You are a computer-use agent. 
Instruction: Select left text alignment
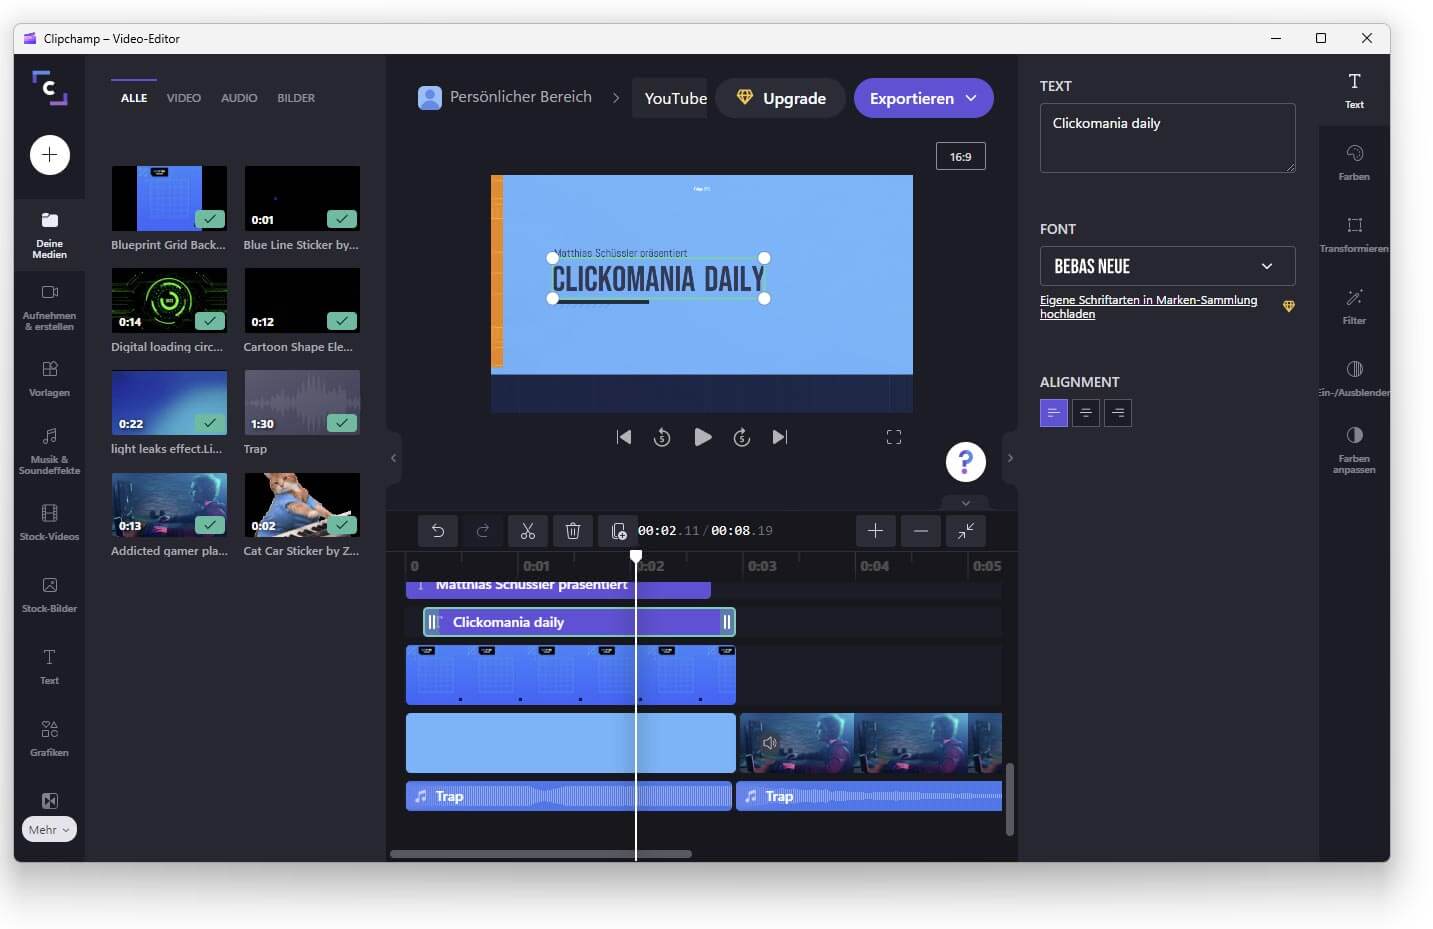(x=1054, y=413)
